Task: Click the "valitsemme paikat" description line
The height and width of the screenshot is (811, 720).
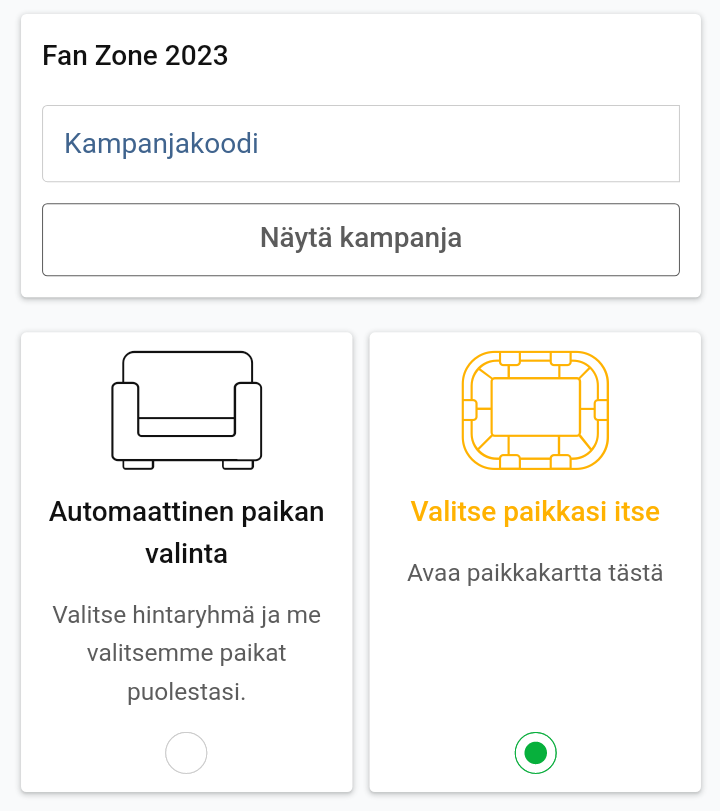Action: tap(186, 653)
